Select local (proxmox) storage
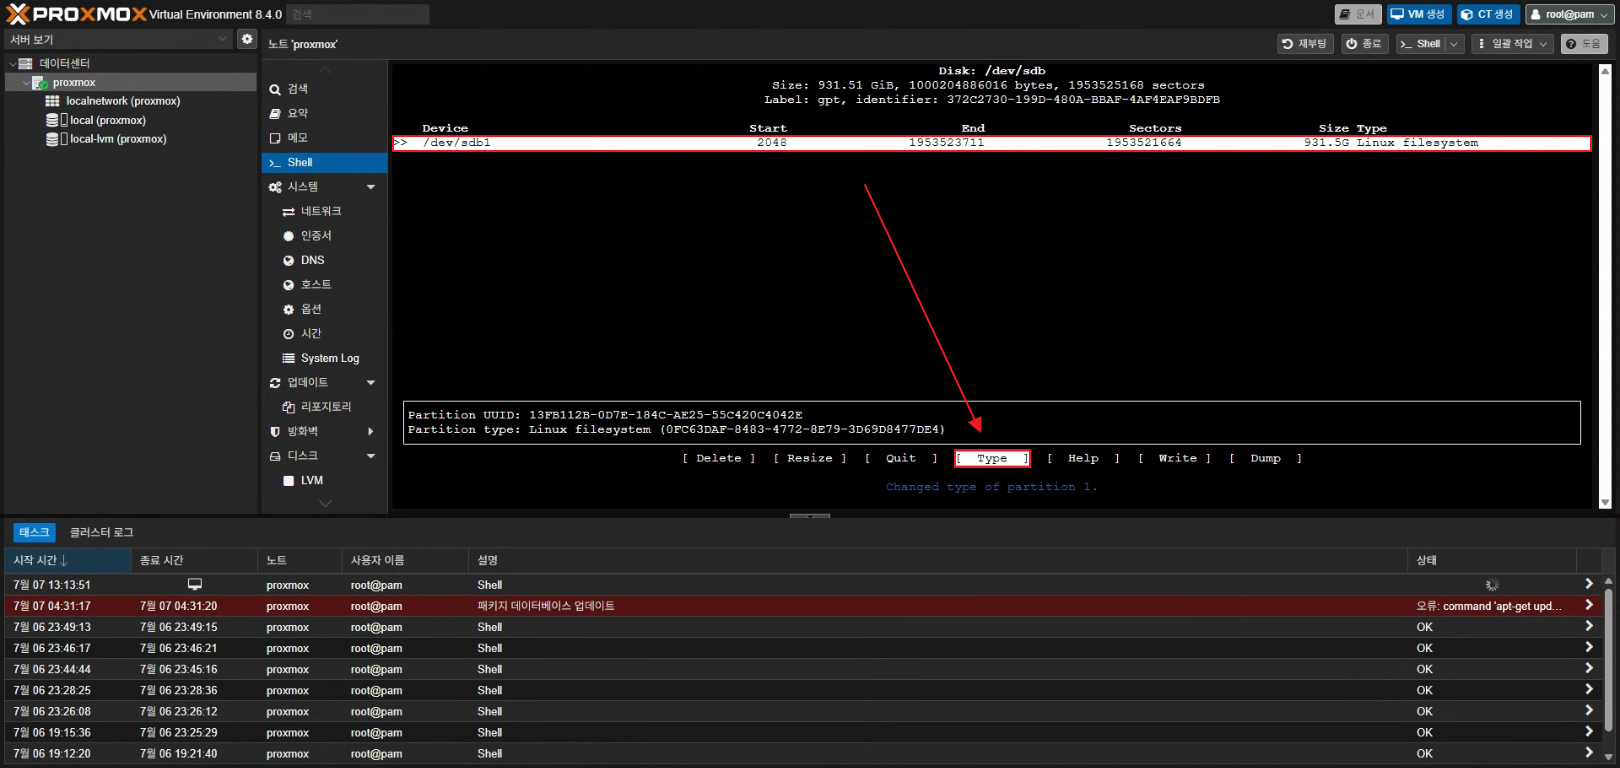 (x=108, y=120)
